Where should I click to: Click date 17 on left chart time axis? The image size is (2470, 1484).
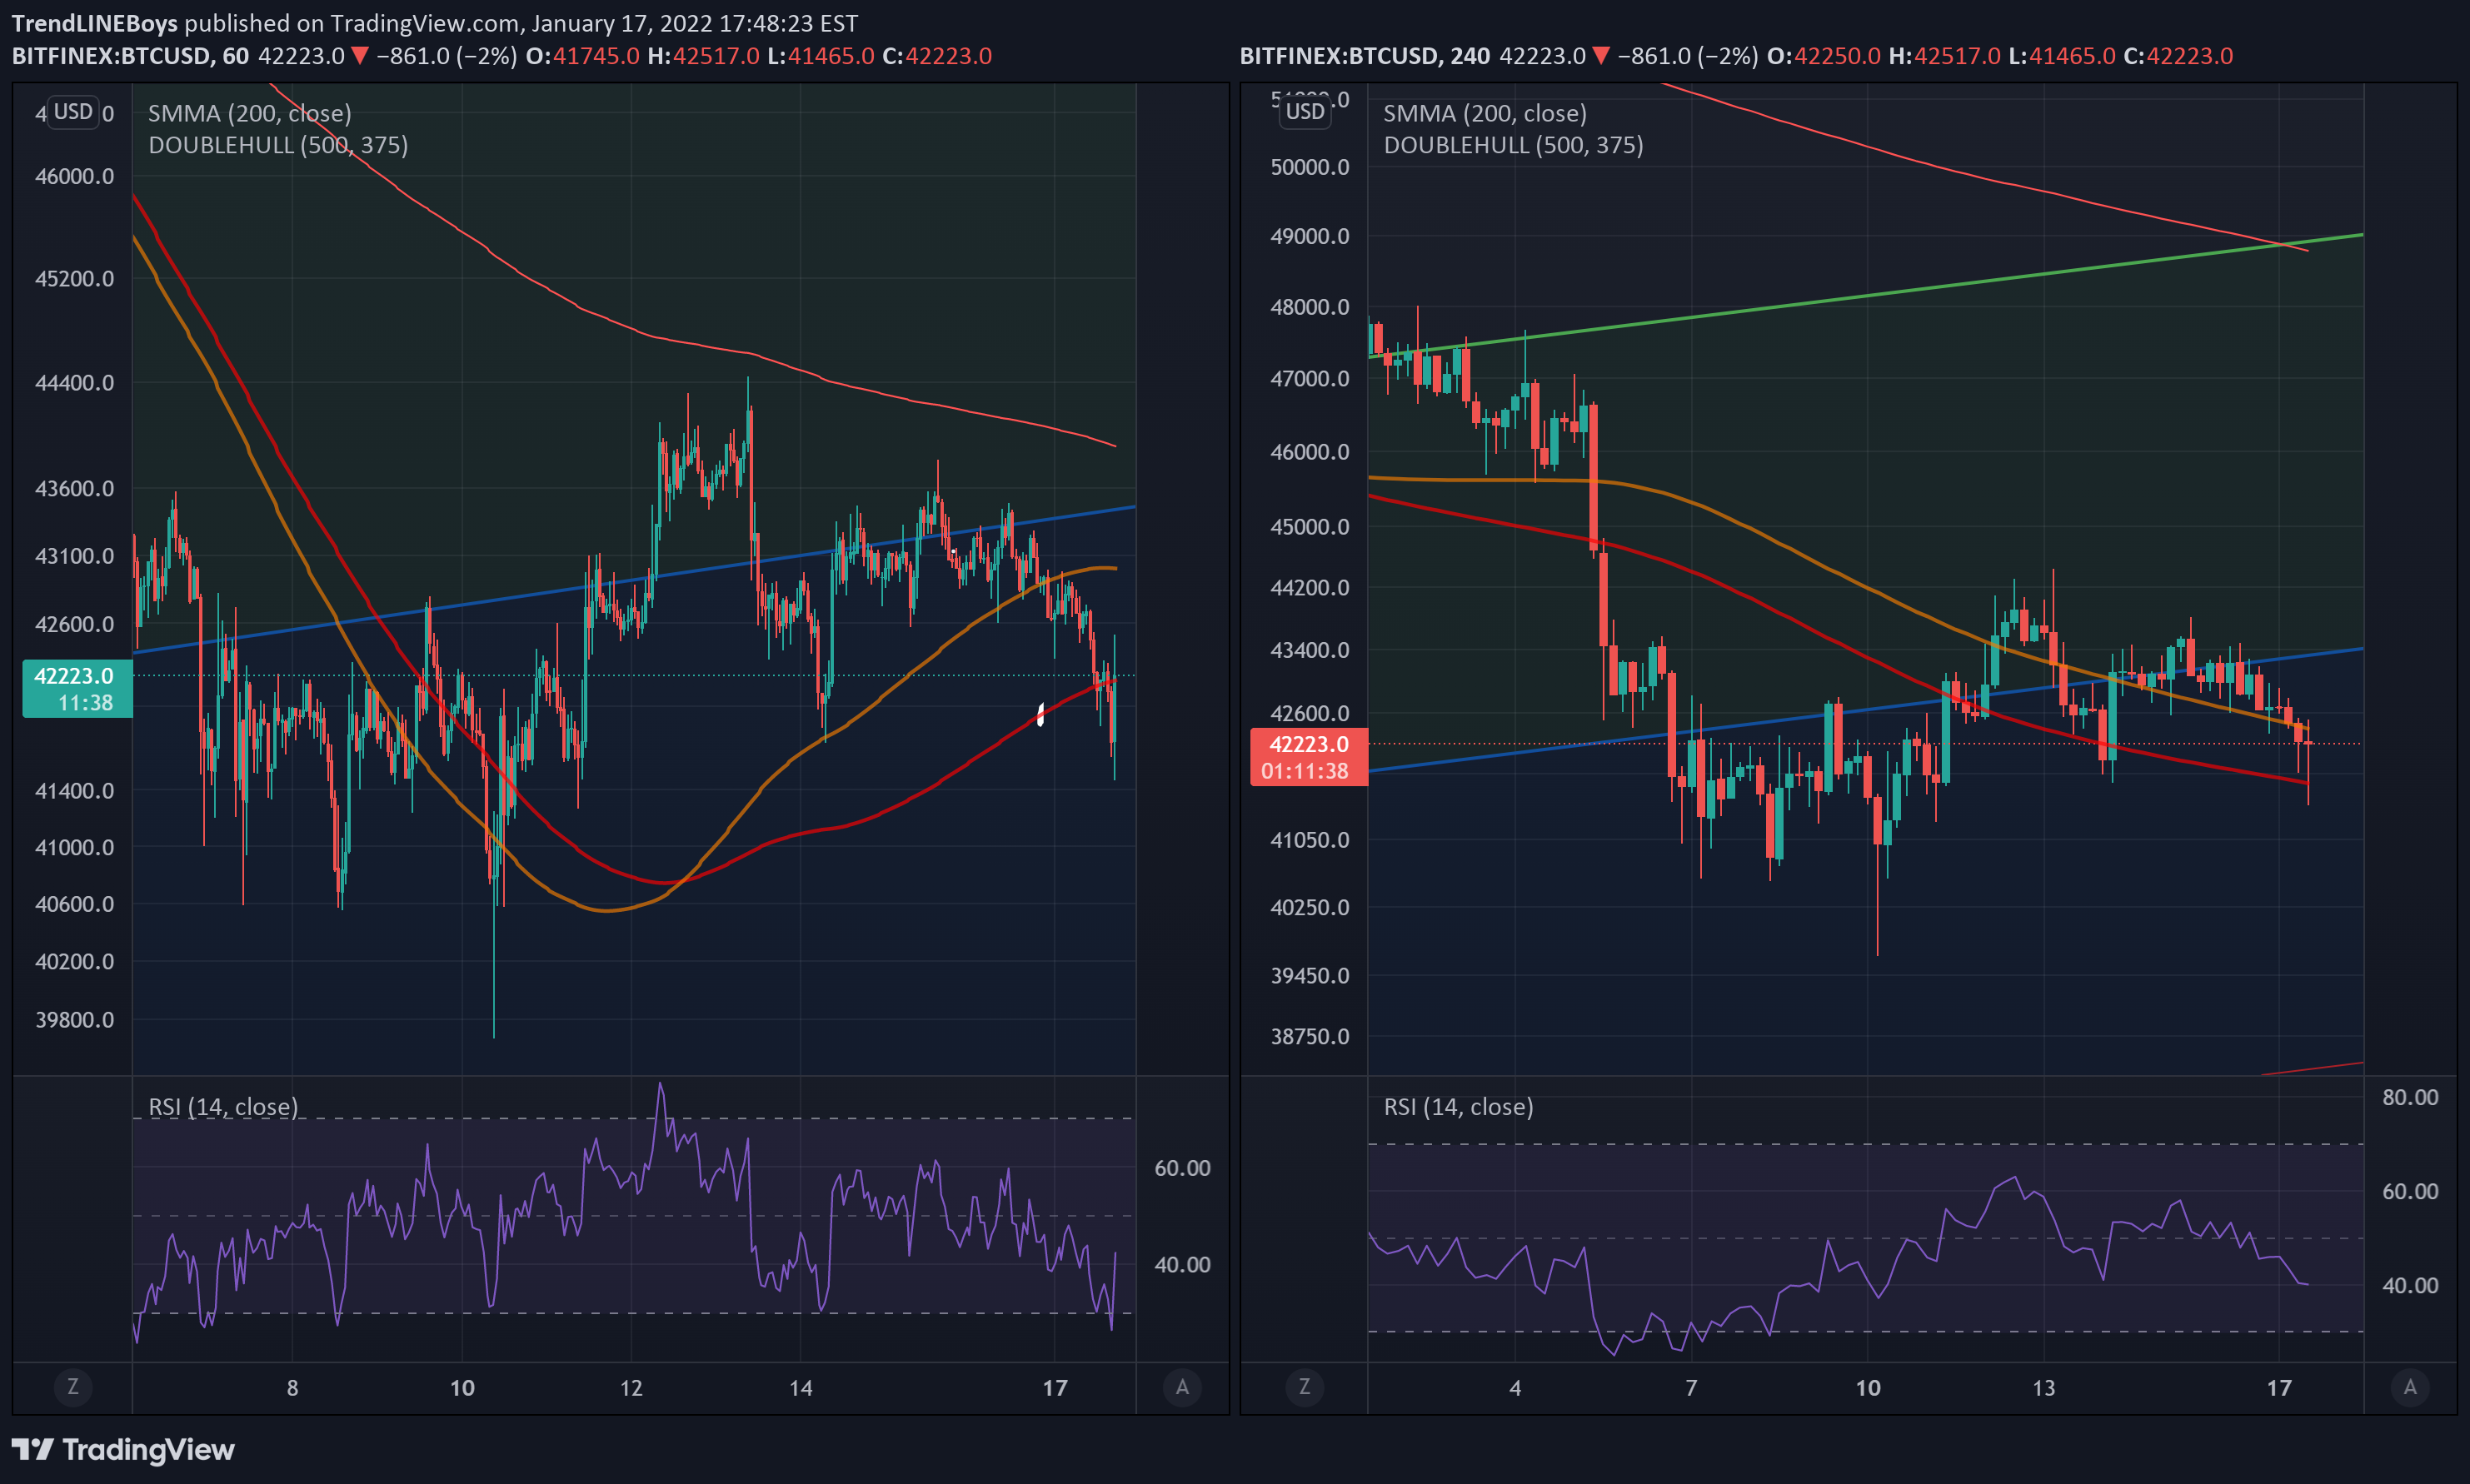coord(1055,1388)
